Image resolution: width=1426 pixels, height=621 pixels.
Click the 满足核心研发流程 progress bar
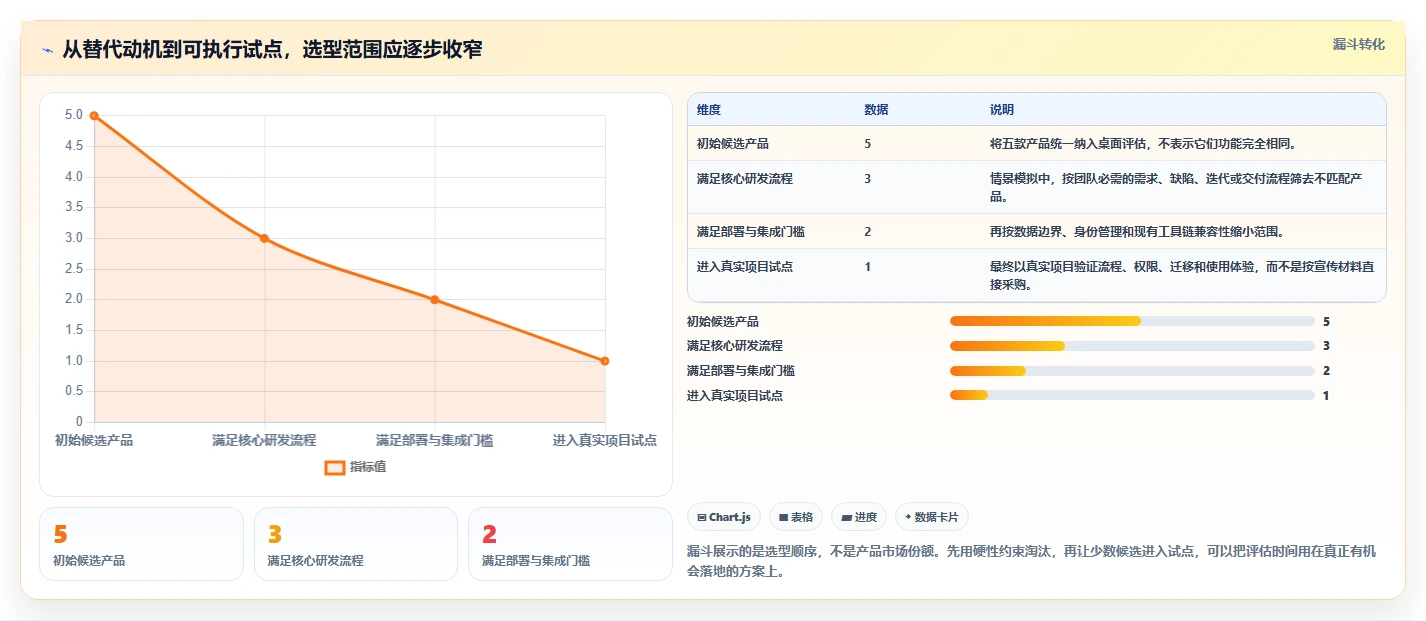tap(1132, 346)
